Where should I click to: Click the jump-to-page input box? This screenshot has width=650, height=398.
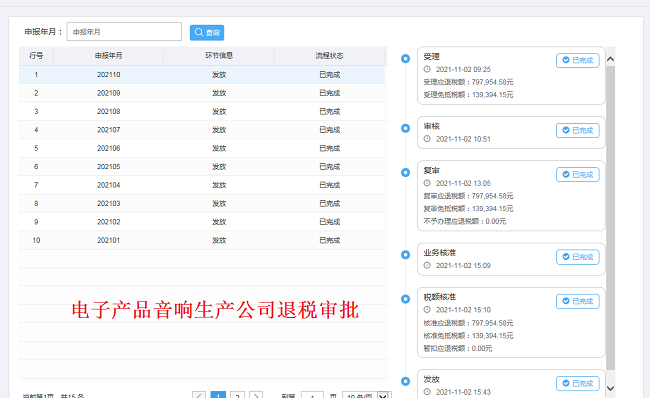pos(312,396)
